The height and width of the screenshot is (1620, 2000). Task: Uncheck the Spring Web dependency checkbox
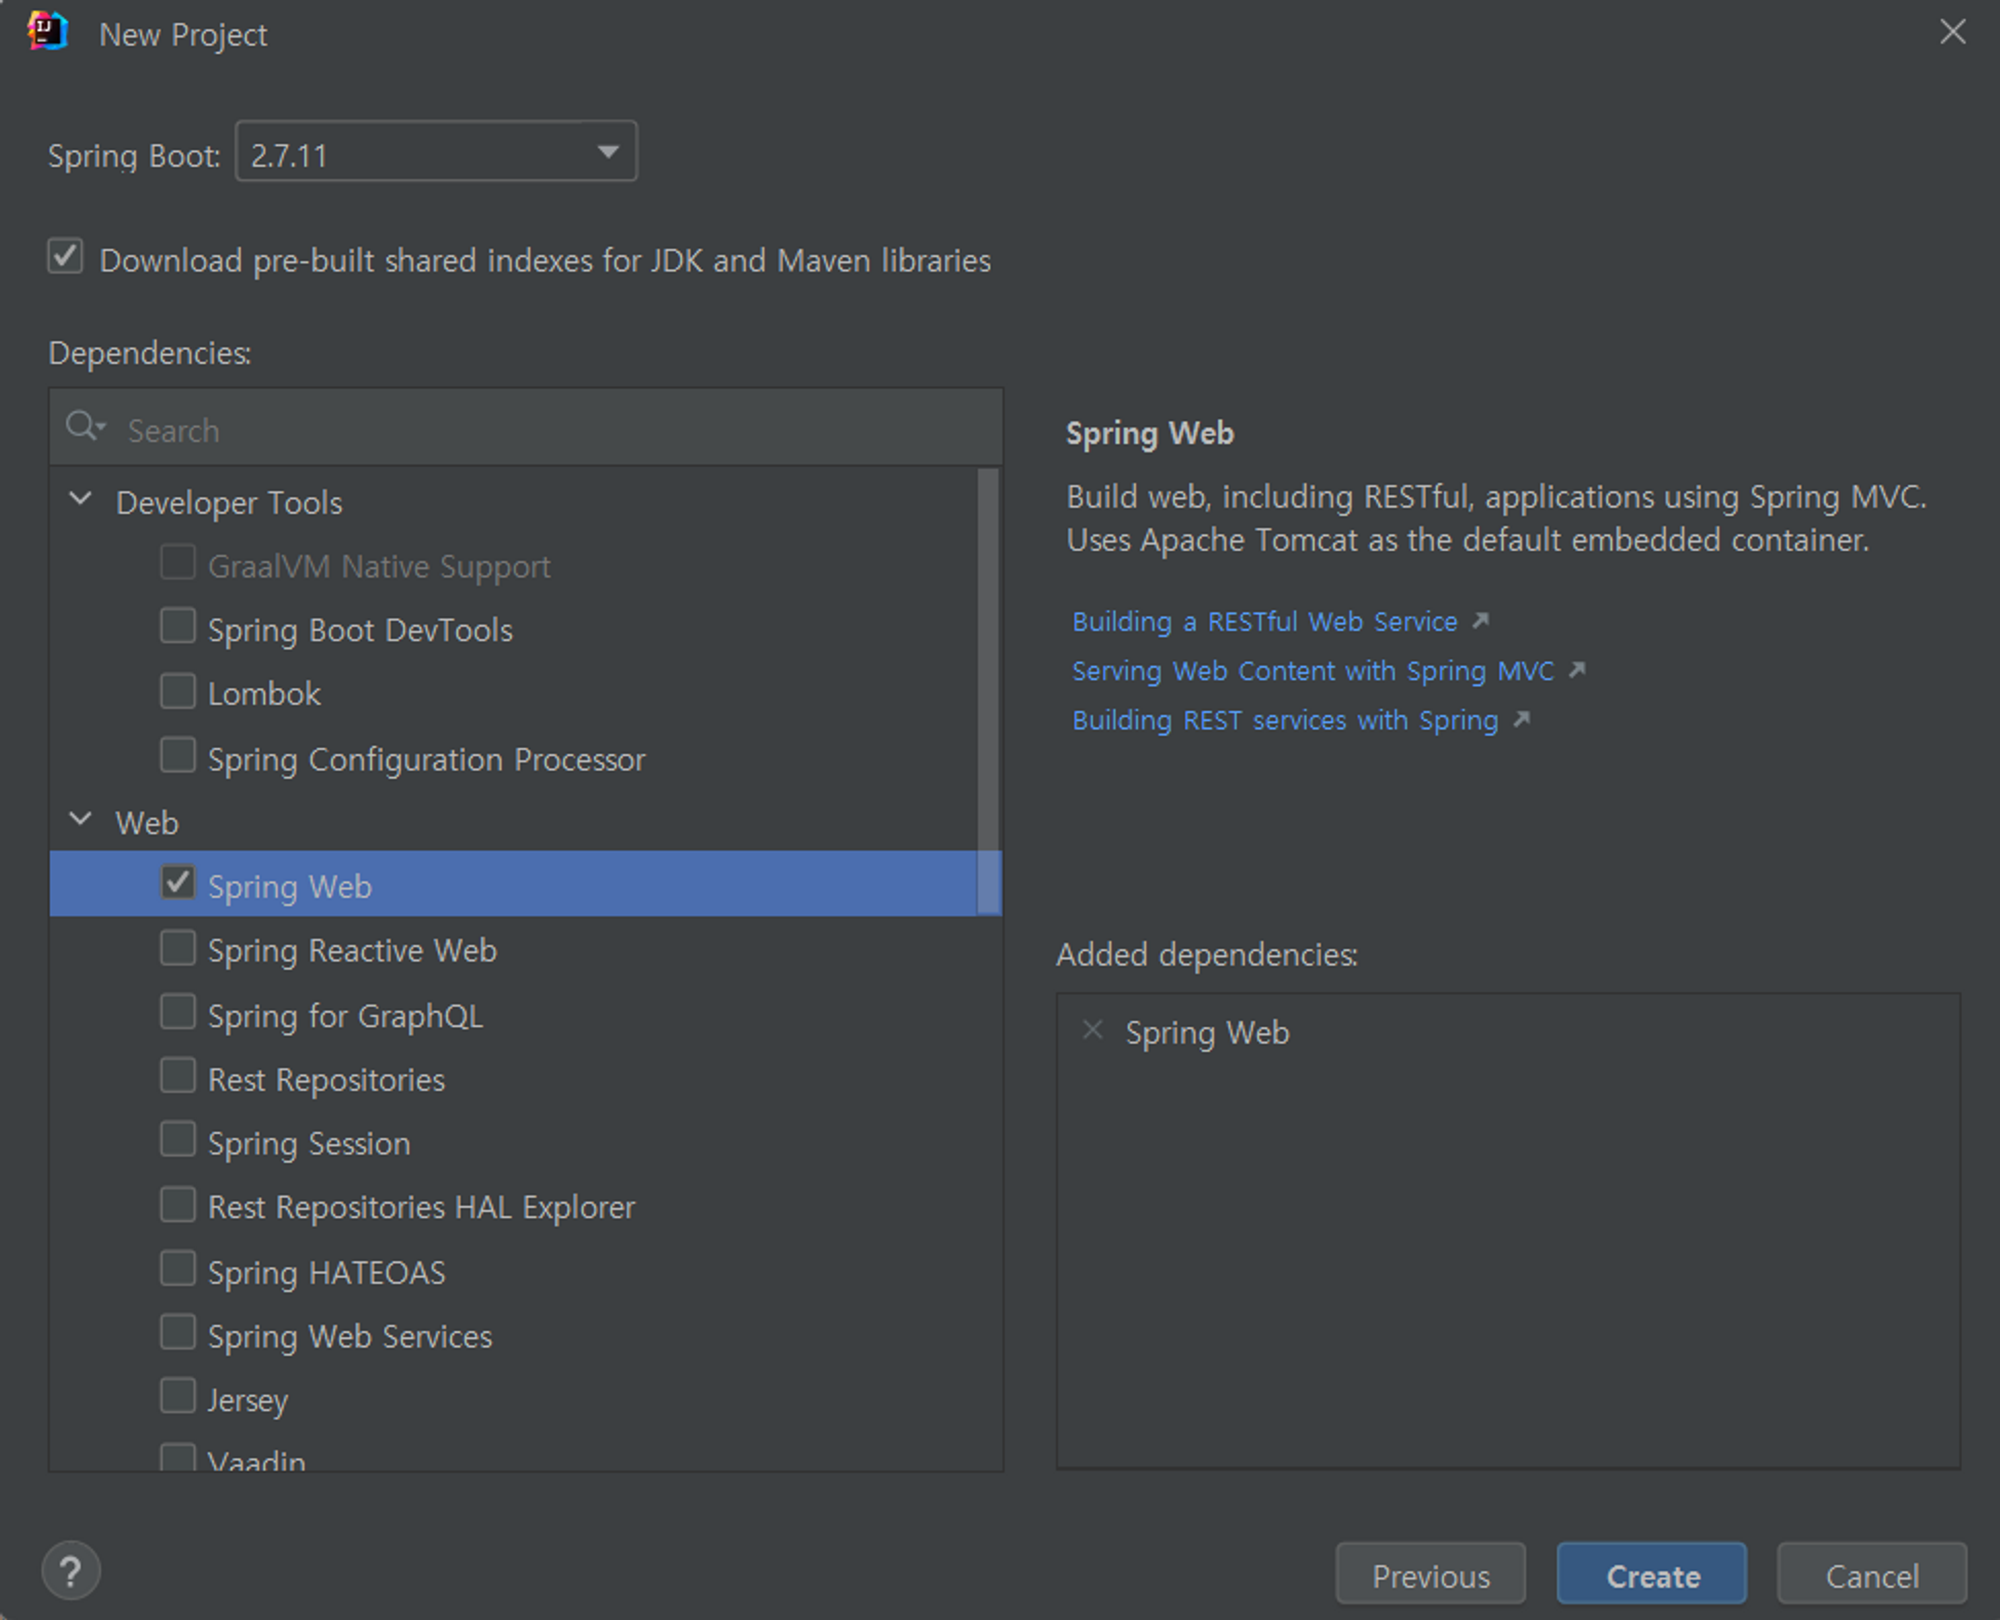click(x=178, y=883)
